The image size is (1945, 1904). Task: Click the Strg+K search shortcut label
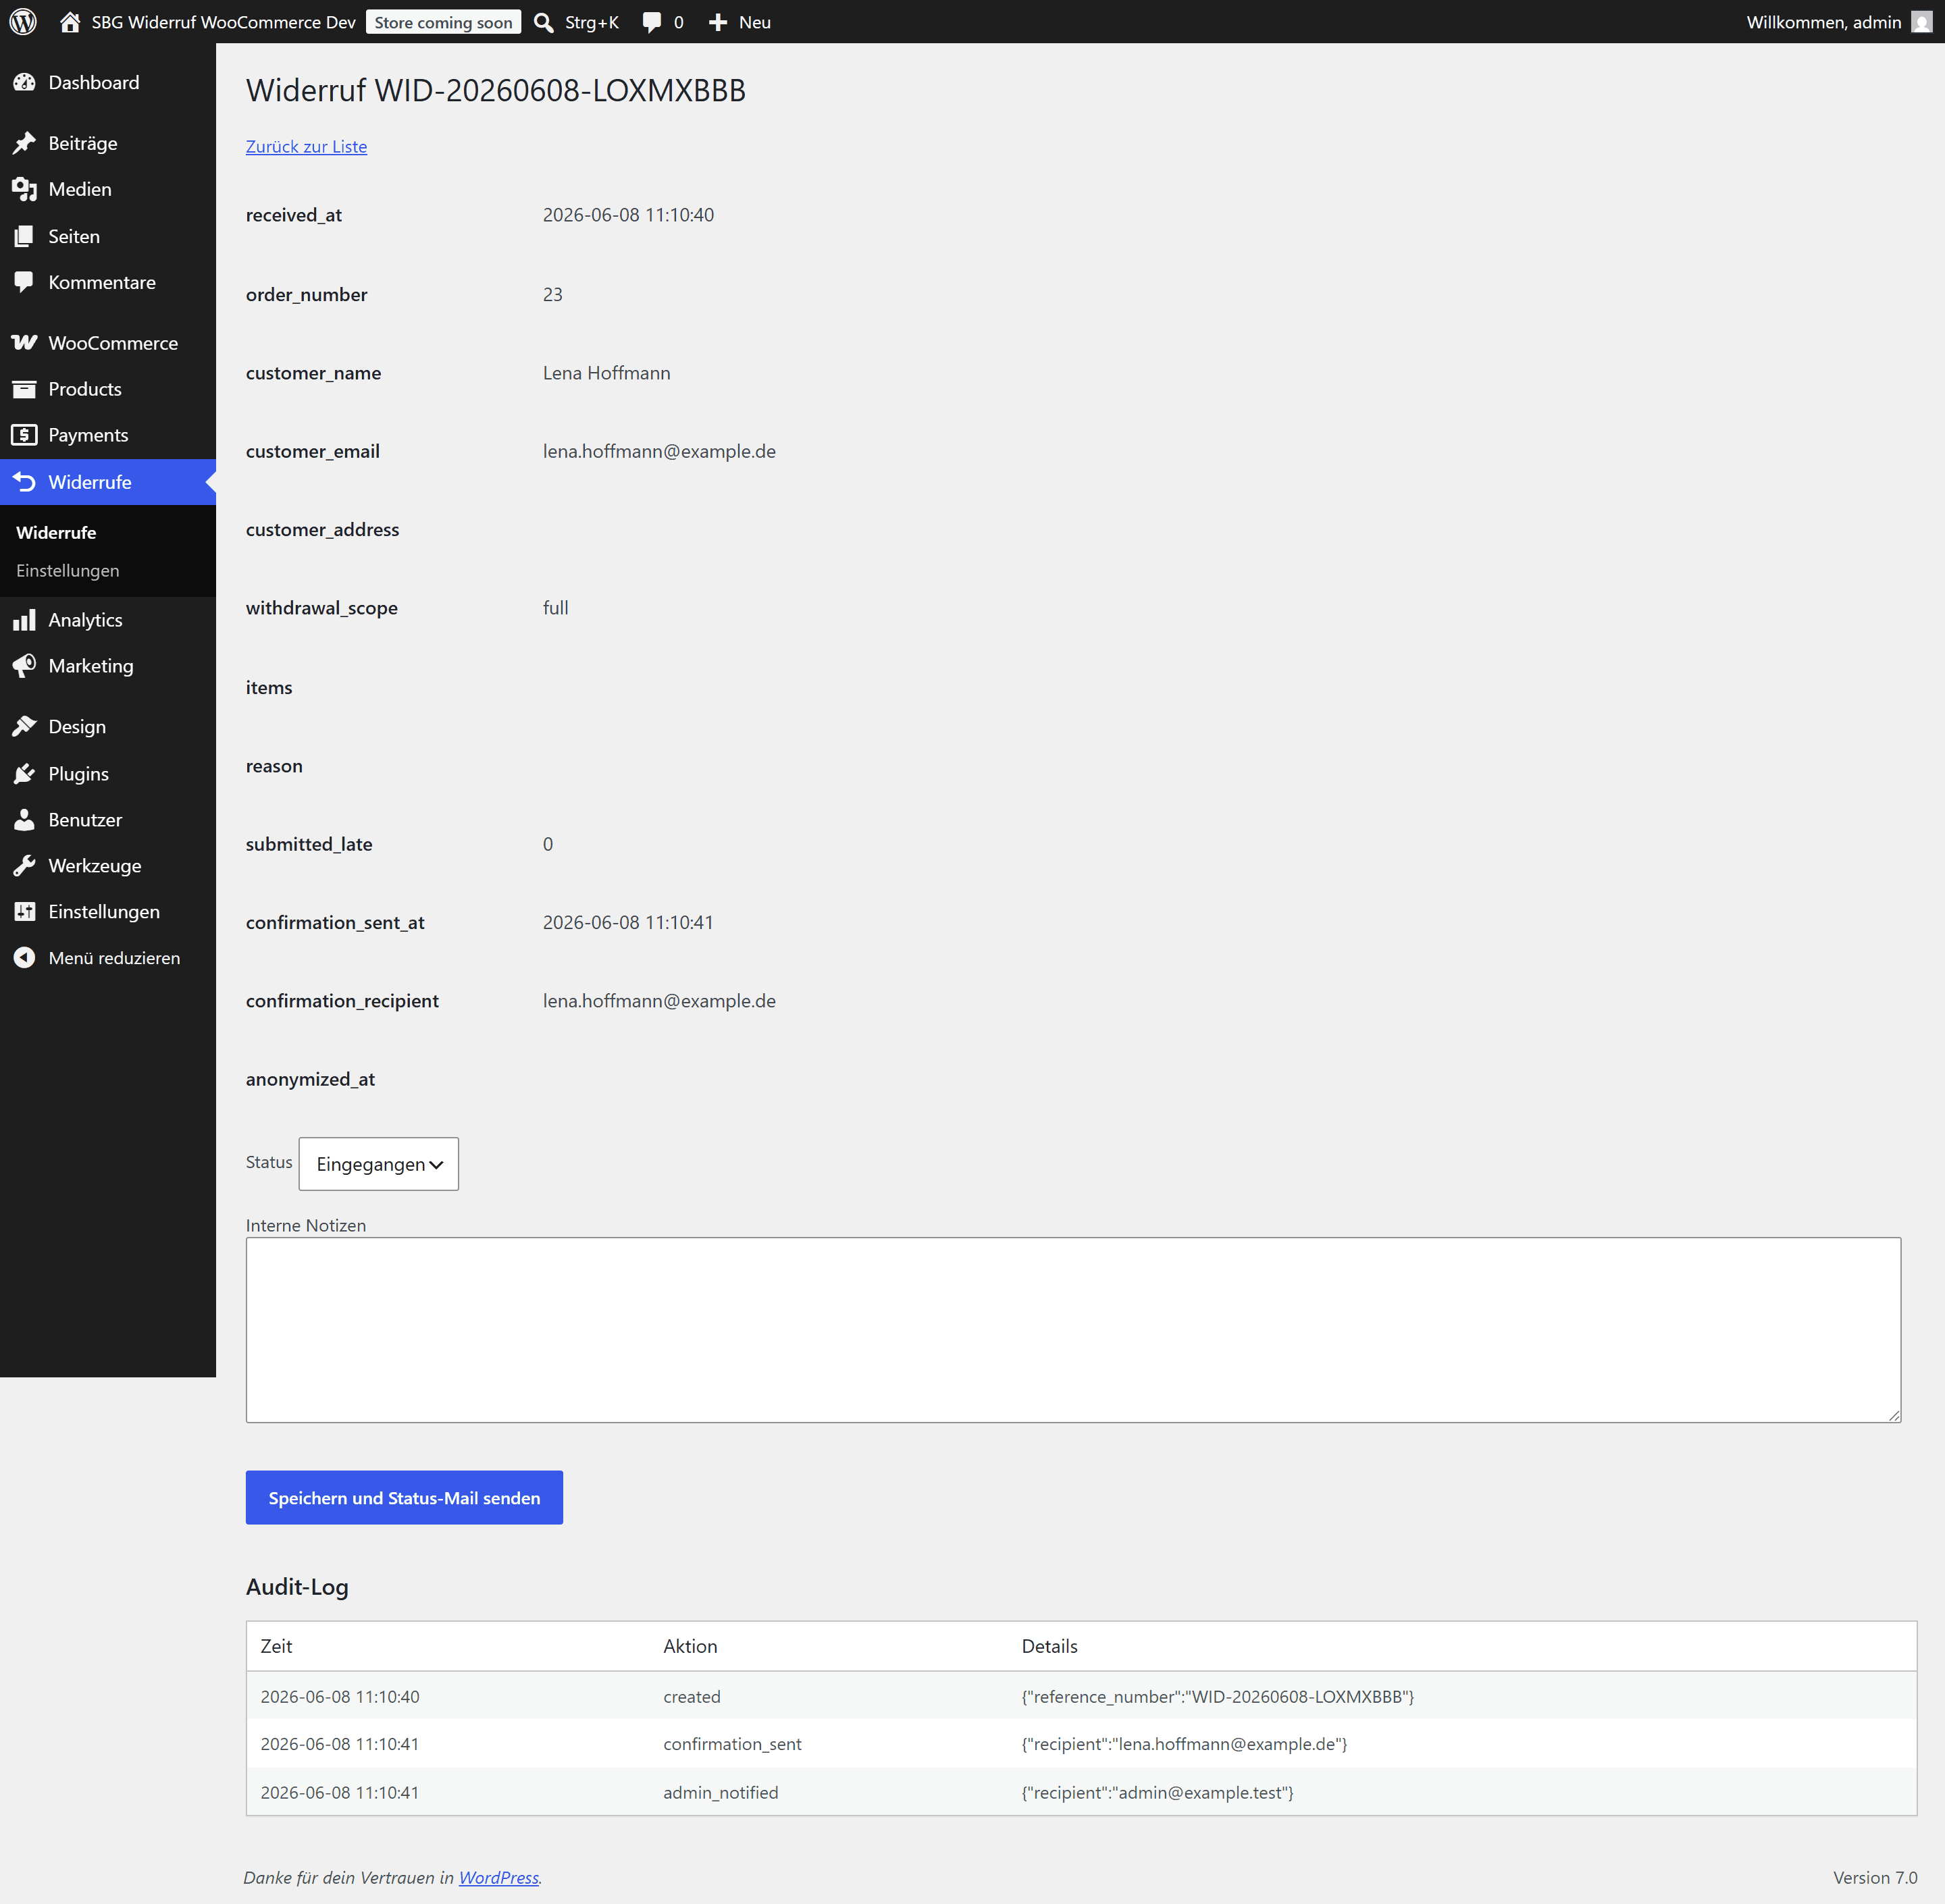[x=591, y=22]
